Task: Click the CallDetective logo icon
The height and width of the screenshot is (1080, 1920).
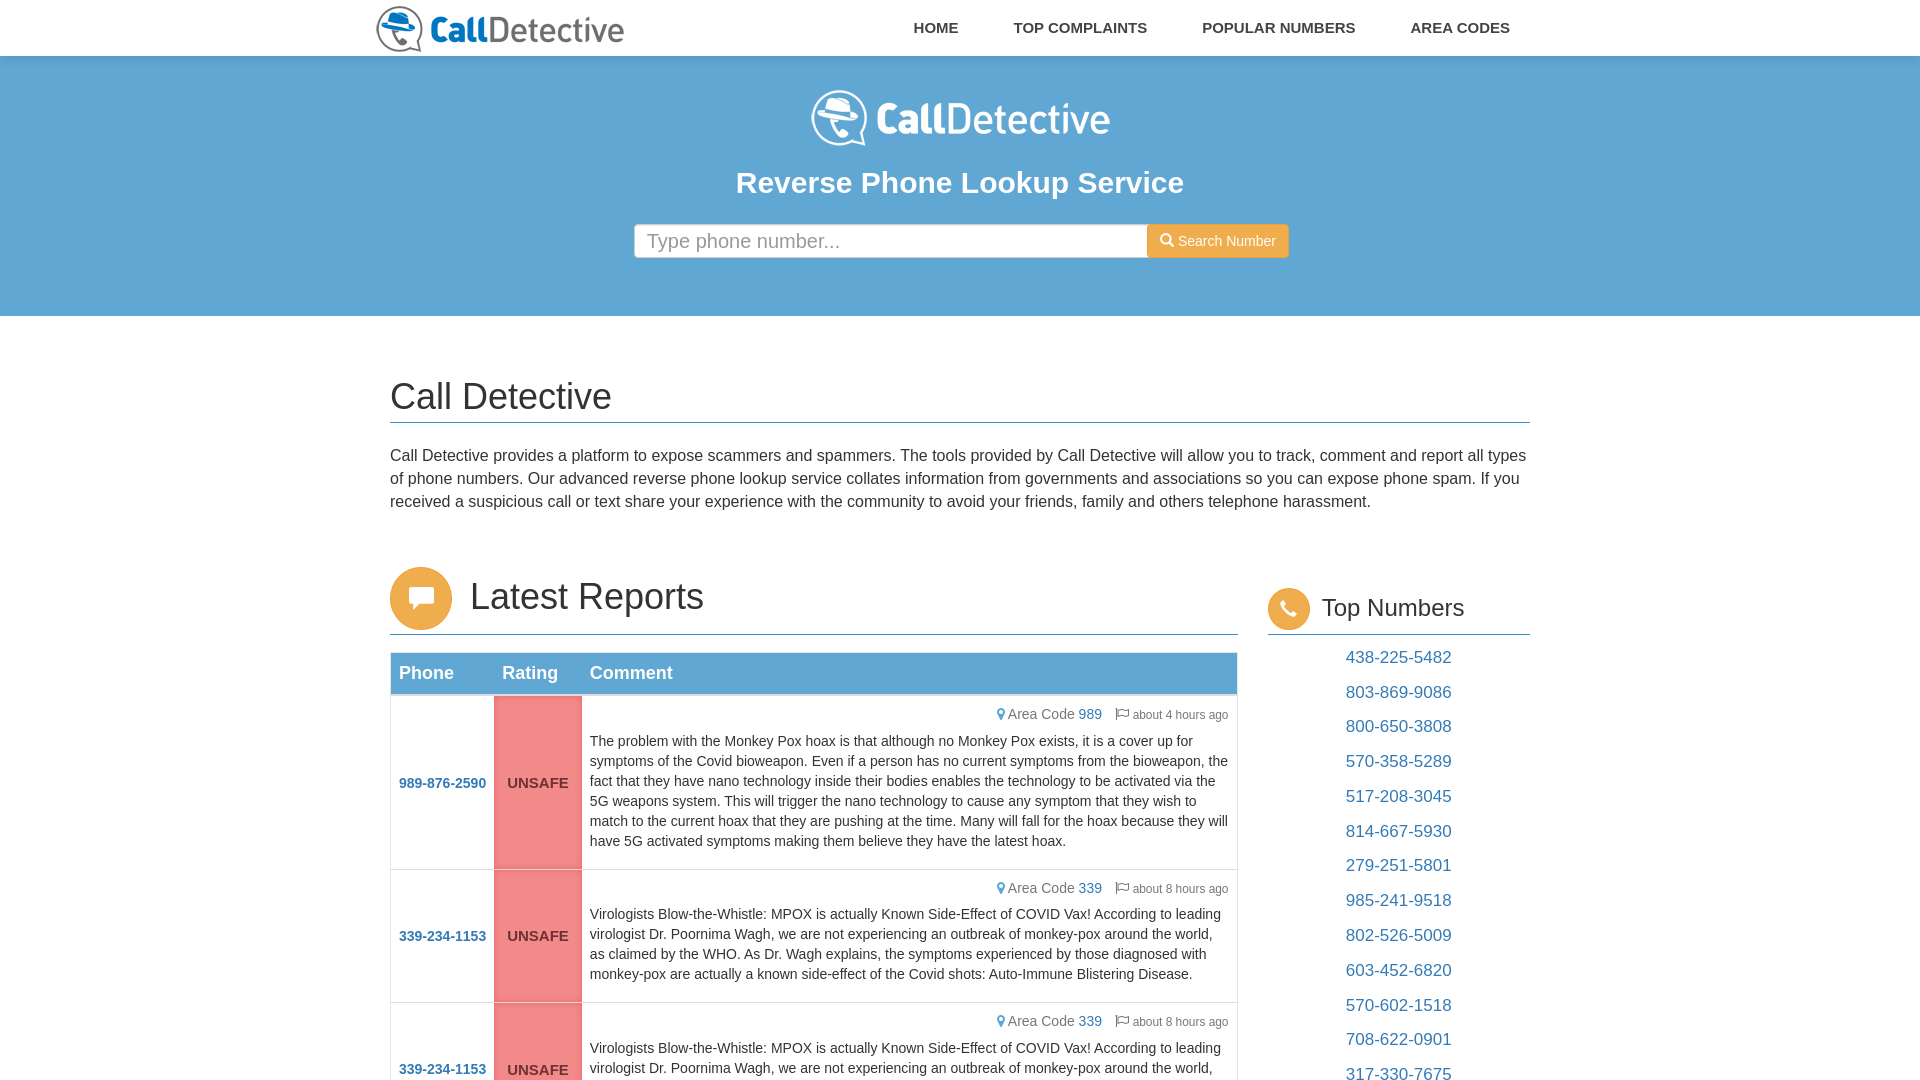Action: [x=397, y=29]
